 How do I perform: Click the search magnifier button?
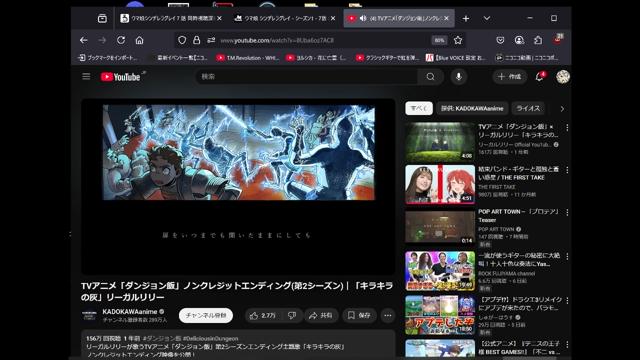pos(430,77)
